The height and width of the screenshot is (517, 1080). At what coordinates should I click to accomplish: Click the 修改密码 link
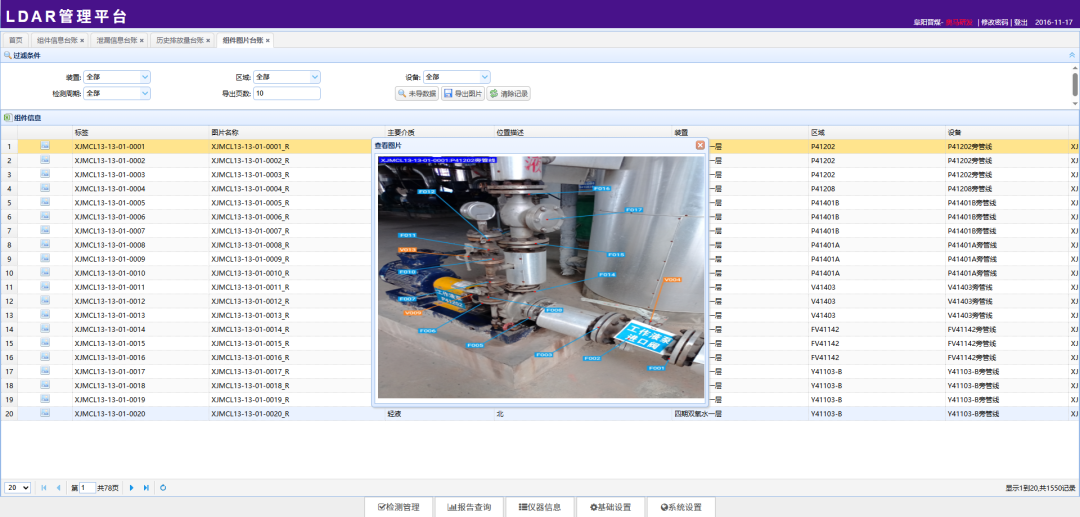(995, 23)
